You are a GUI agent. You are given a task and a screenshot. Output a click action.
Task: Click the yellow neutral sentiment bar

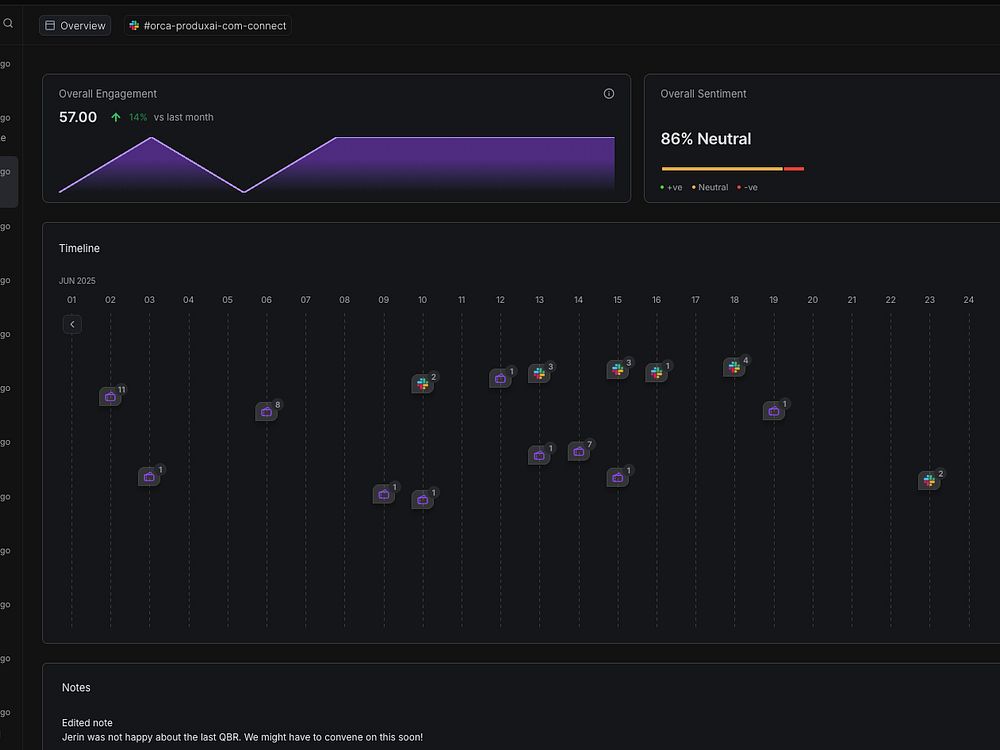[722, 169]
